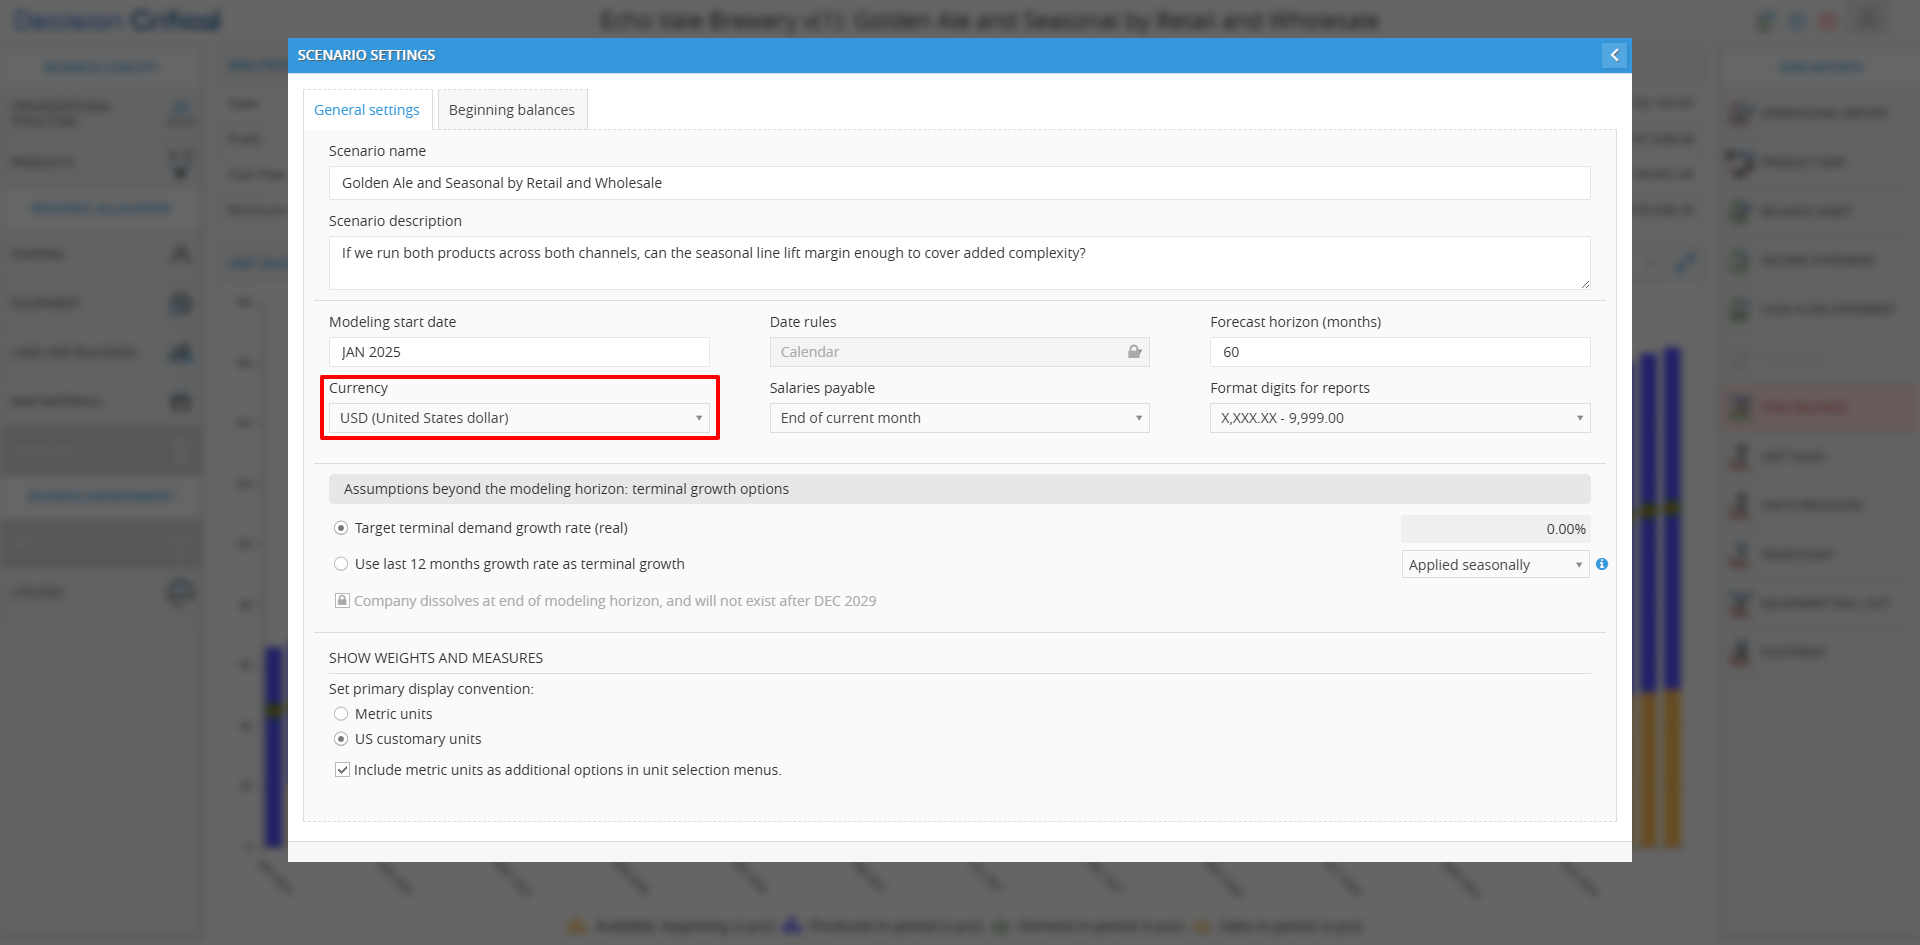Viewport: 1920px width, 945px height.
Task: Click the Scenario name text field
Action: [959, 183]
